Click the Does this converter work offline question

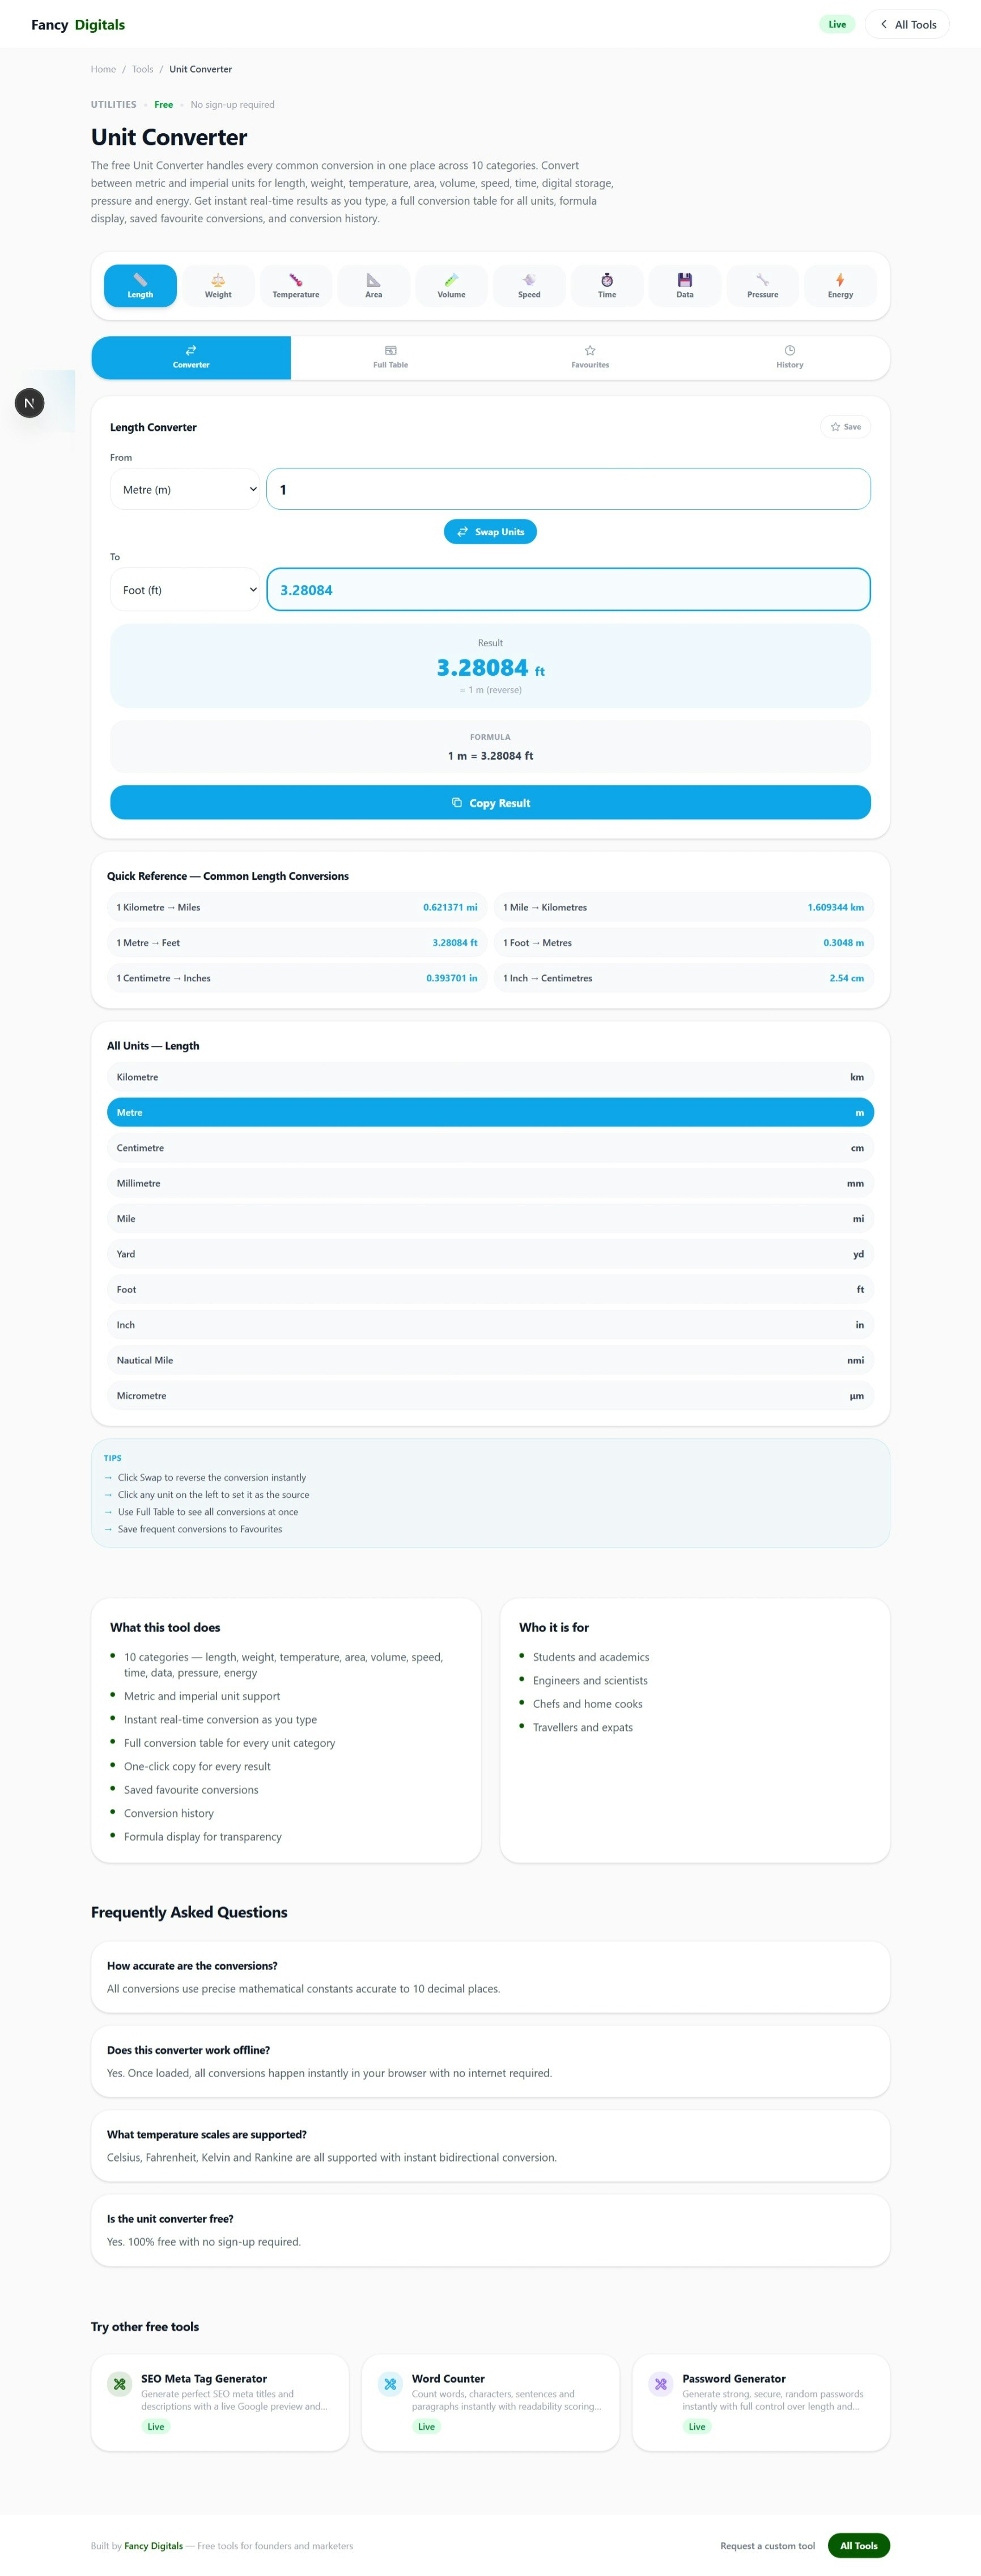point(188,2050)
